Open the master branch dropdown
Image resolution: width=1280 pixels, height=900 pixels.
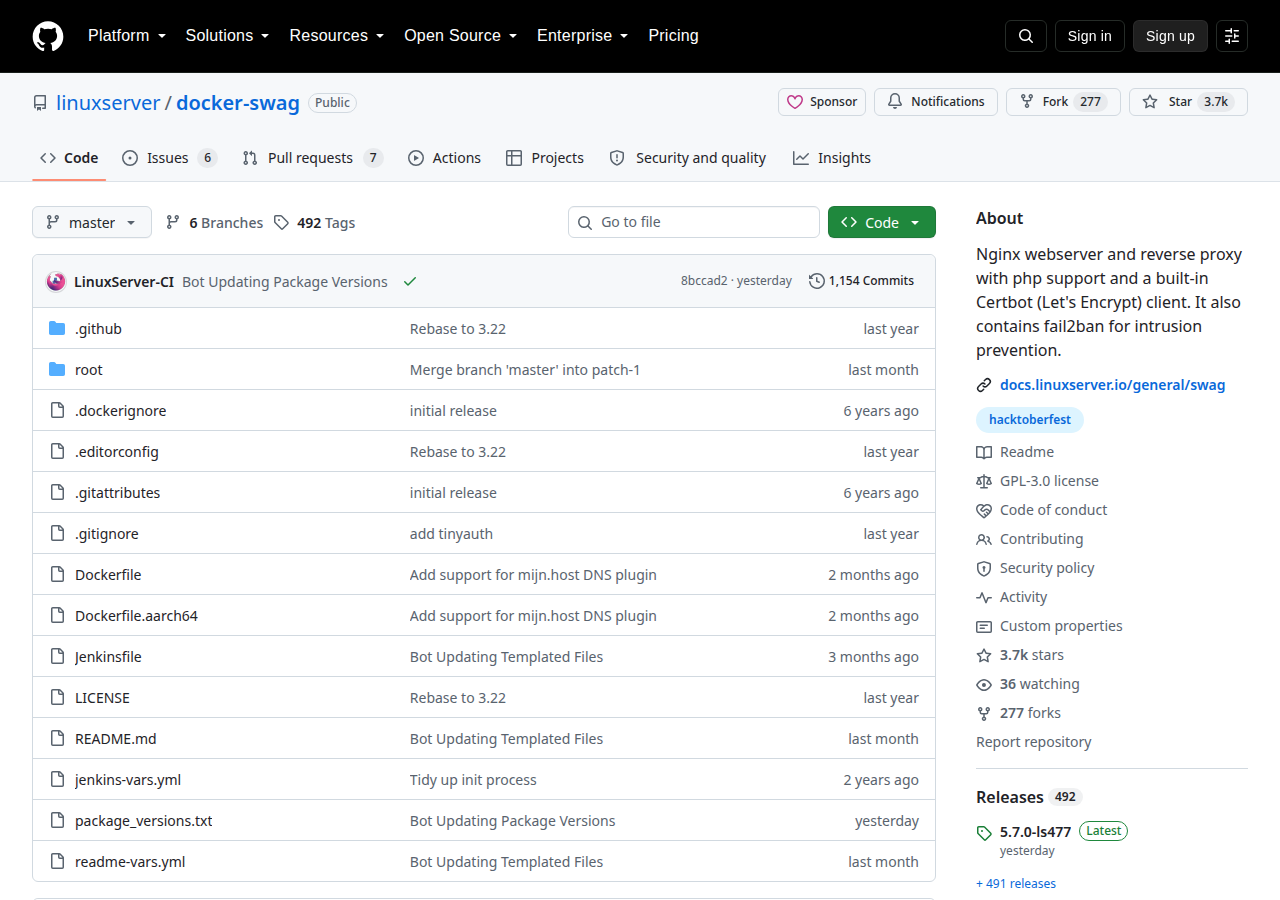pos(92,222)
